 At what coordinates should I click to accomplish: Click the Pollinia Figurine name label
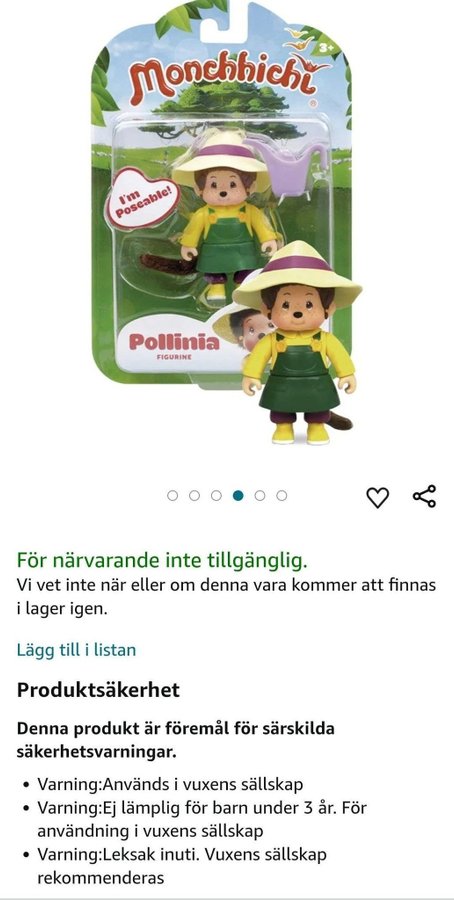(x=174, y=346)
